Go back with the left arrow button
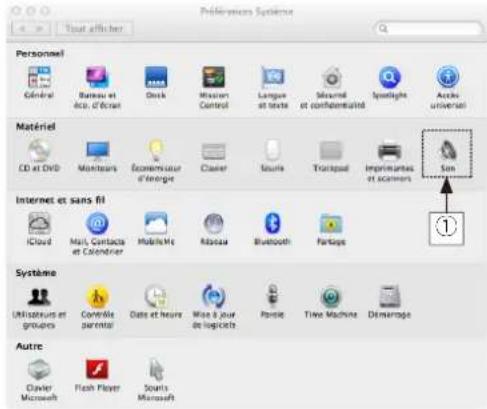 (x=22, y=28)
